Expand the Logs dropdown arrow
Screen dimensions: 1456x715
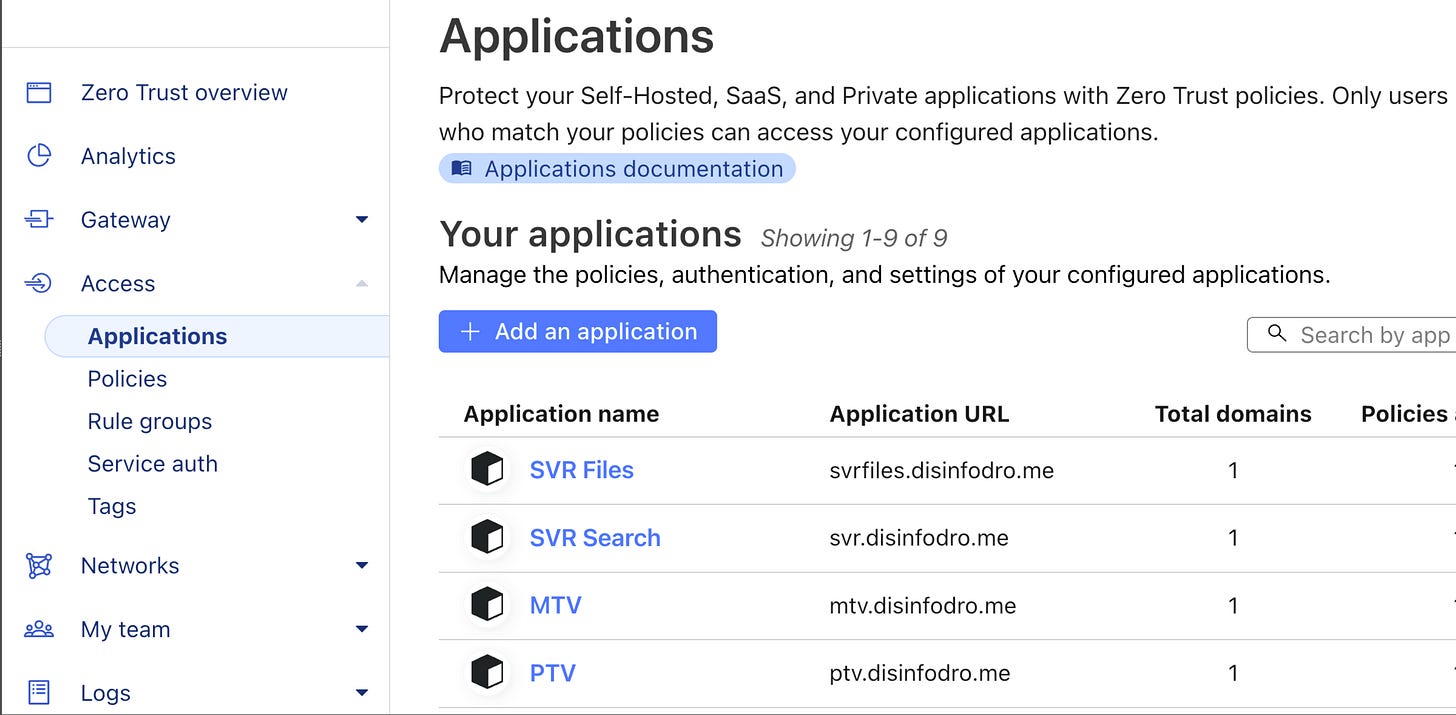point(362,693)
